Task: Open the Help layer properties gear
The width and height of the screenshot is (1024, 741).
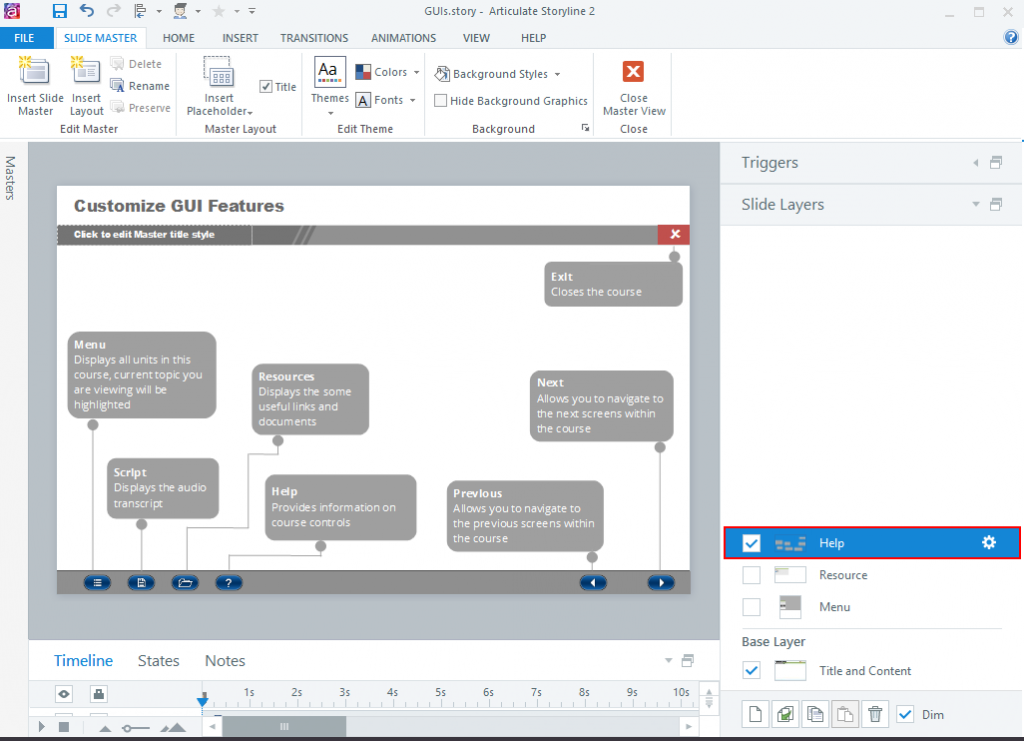Action: point(988,542)
